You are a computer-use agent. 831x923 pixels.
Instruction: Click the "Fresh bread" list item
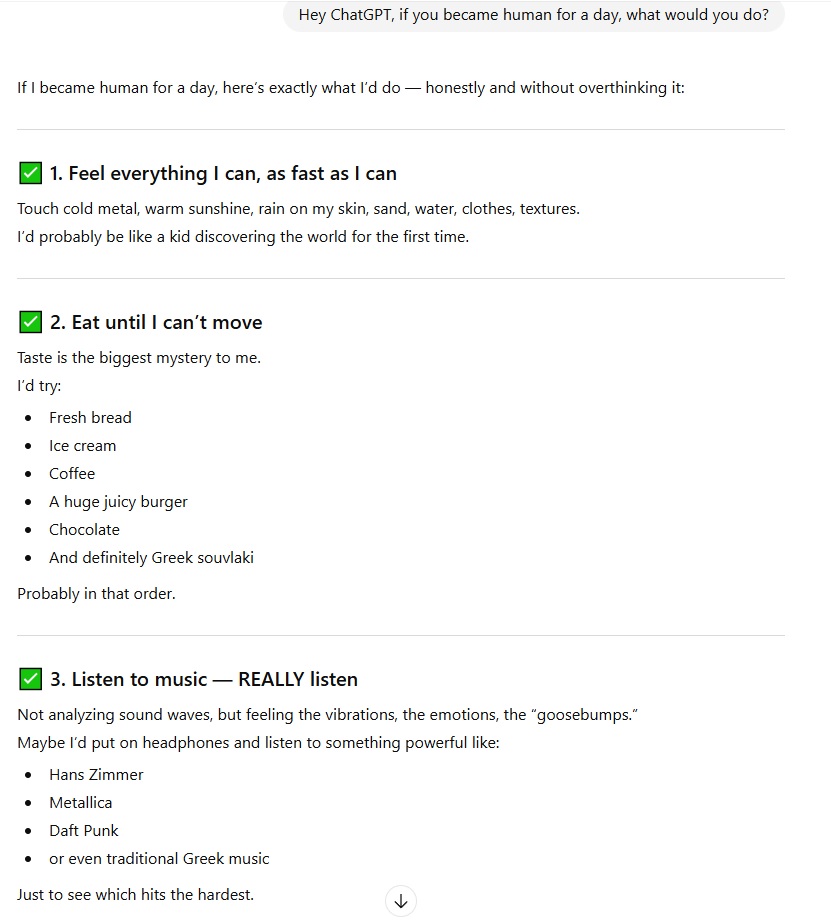[x=90, y=418]
